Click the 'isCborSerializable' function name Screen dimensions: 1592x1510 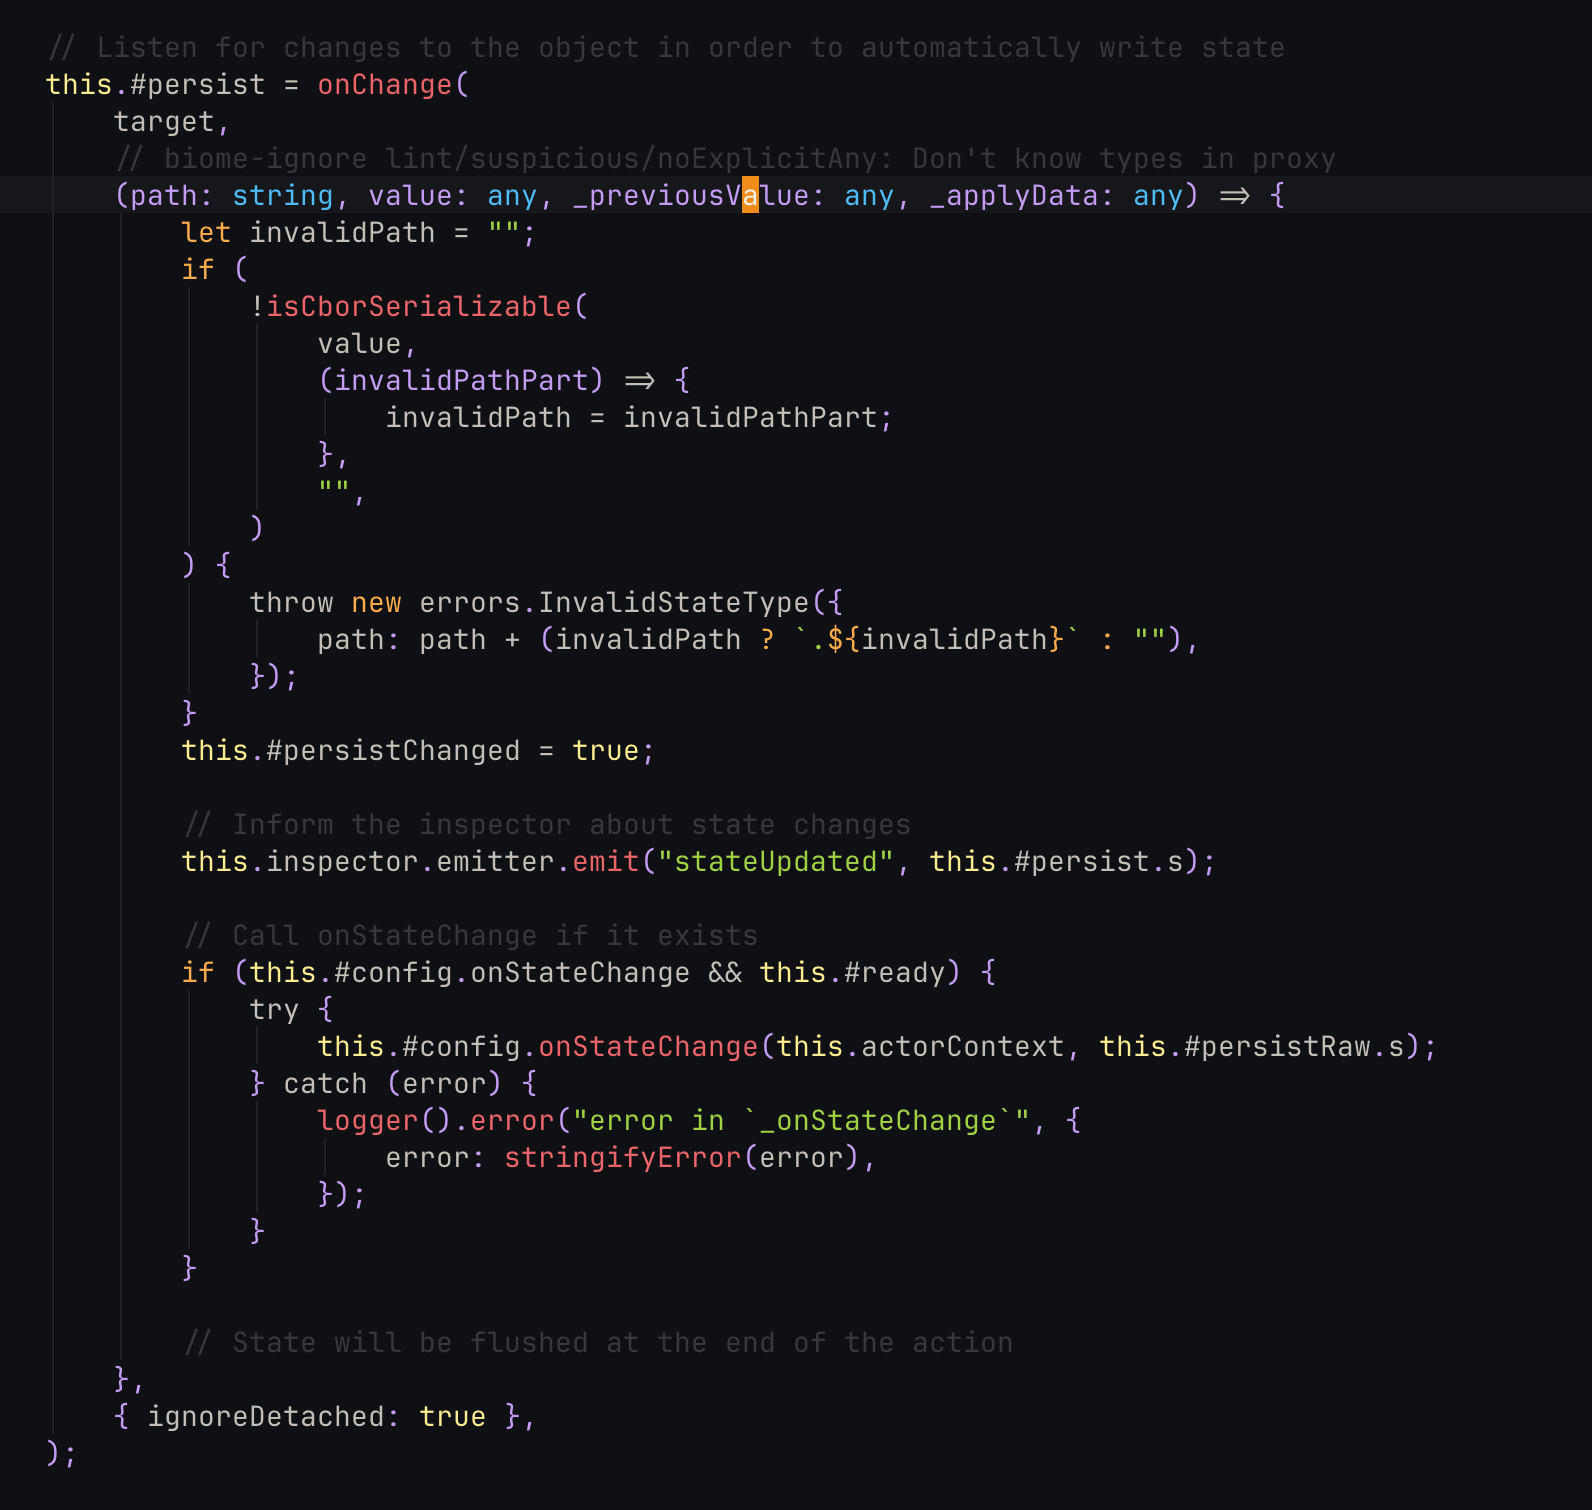(x=419, y=307)
